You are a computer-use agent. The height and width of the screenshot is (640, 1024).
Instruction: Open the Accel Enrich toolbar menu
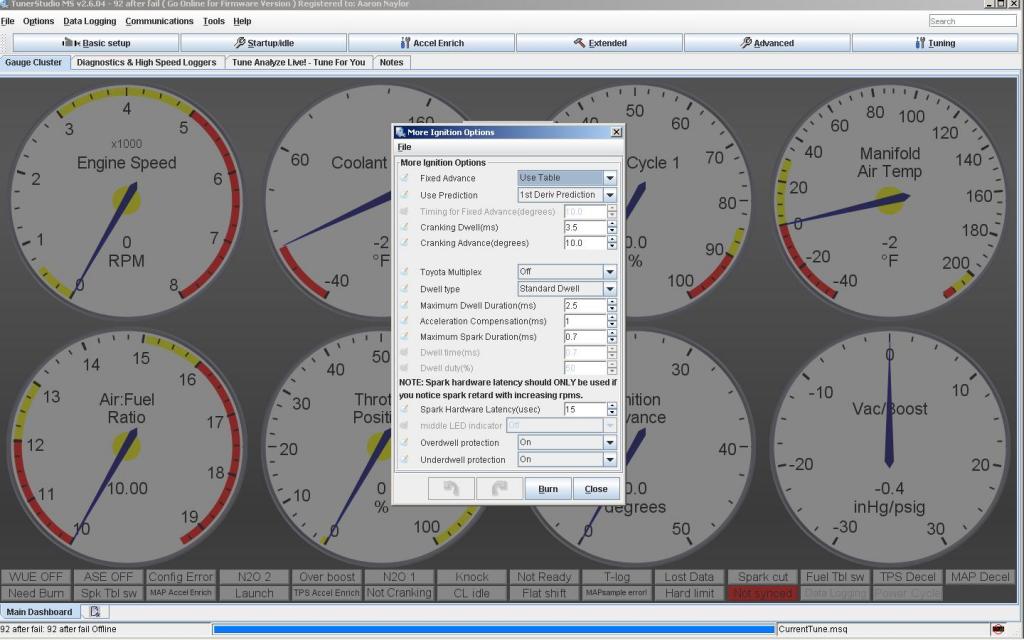pos(432,43)
